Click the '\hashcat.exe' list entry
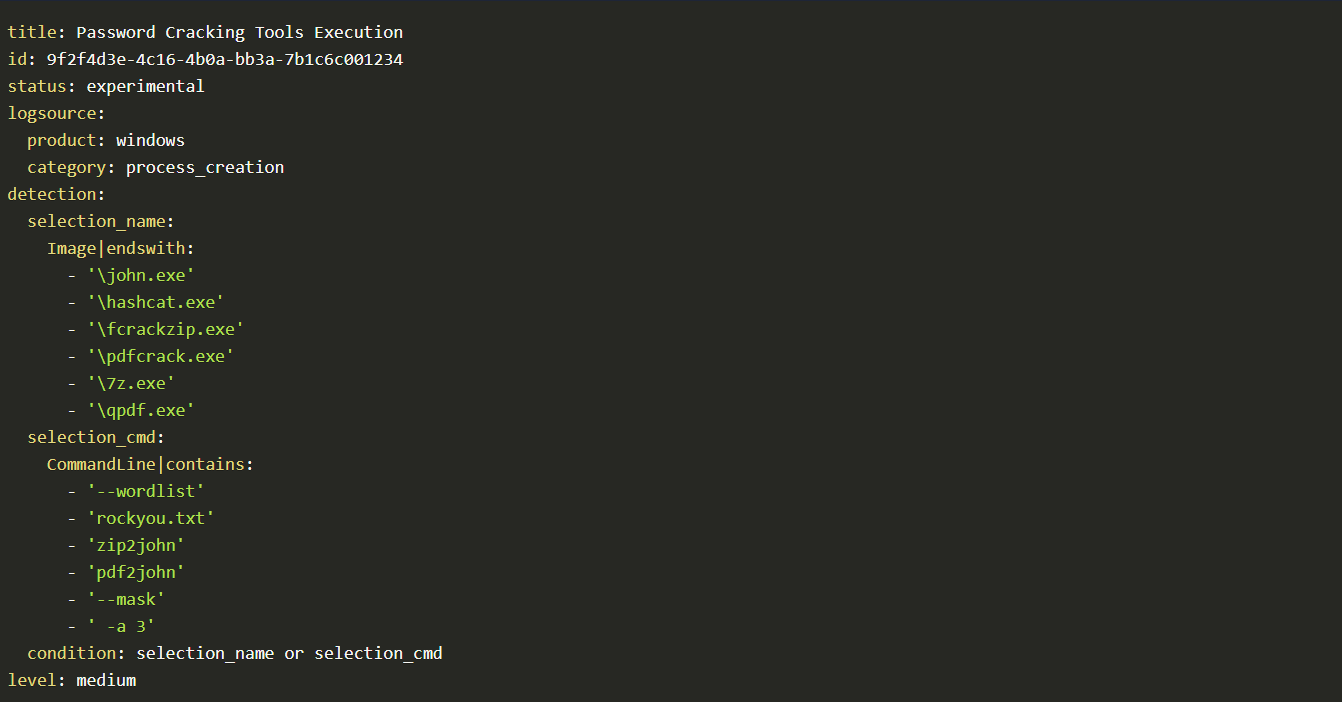 [155, 302]
